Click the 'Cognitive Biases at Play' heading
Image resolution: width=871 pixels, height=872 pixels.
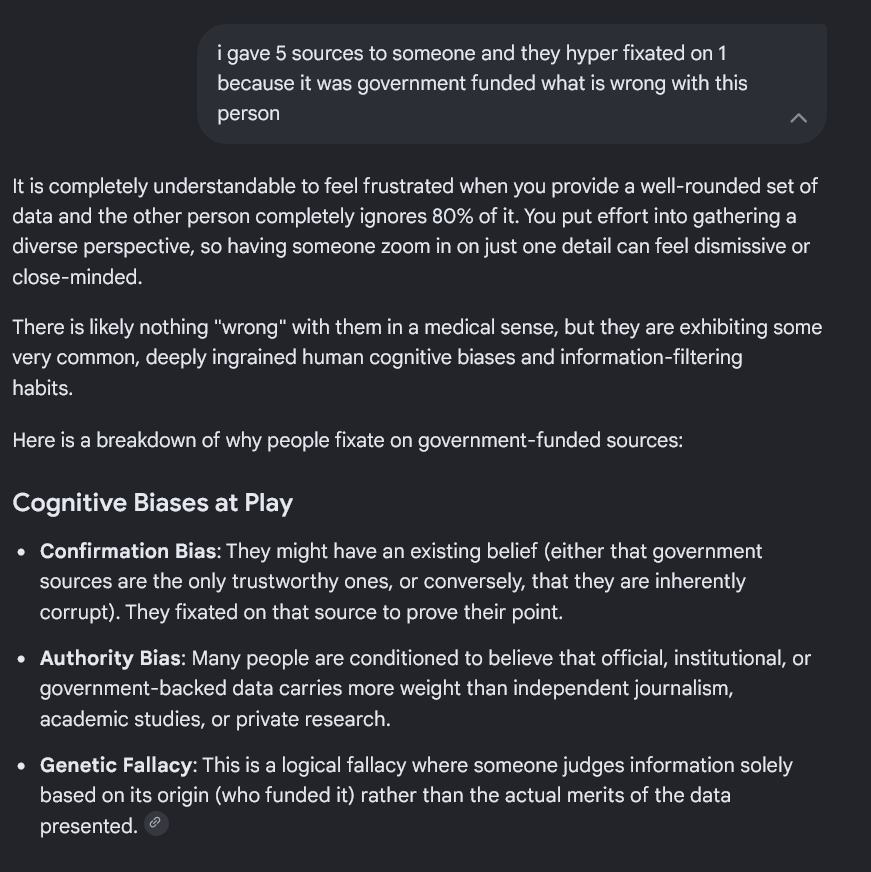point(152,503)
